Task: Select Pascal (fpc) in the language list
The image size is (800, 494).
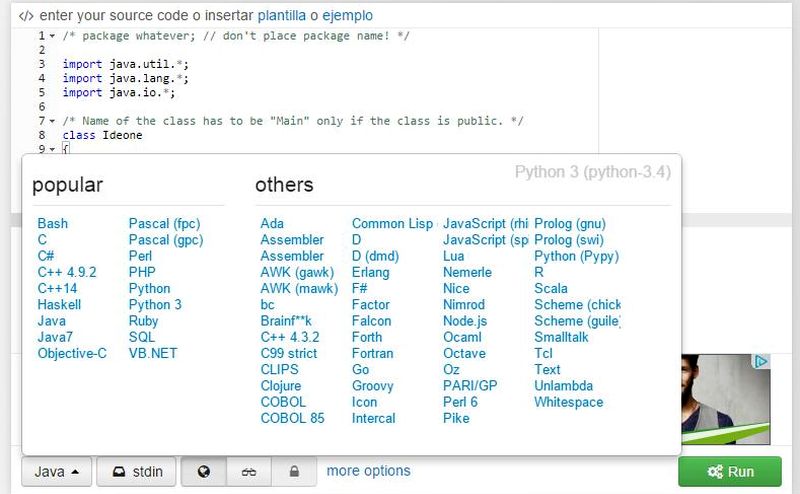Action: click(x=164, y=224)
